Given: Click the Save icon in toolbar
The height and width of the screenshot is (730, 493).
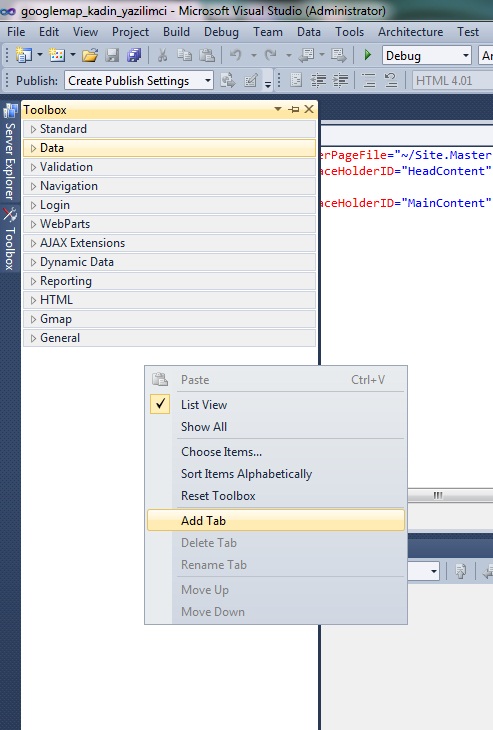Looking at the screenshot, I should pos(112,56).
